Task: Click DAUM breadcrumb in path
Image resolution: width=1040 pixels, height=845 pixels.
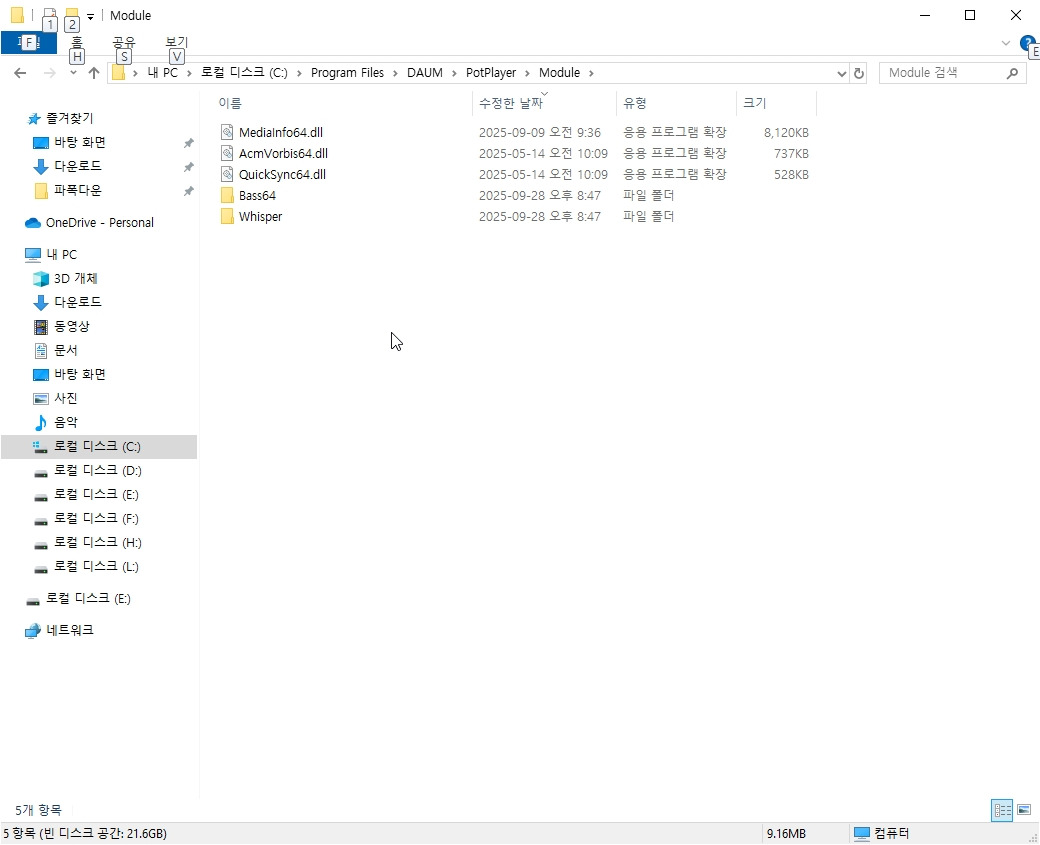Action: point(424,73)
